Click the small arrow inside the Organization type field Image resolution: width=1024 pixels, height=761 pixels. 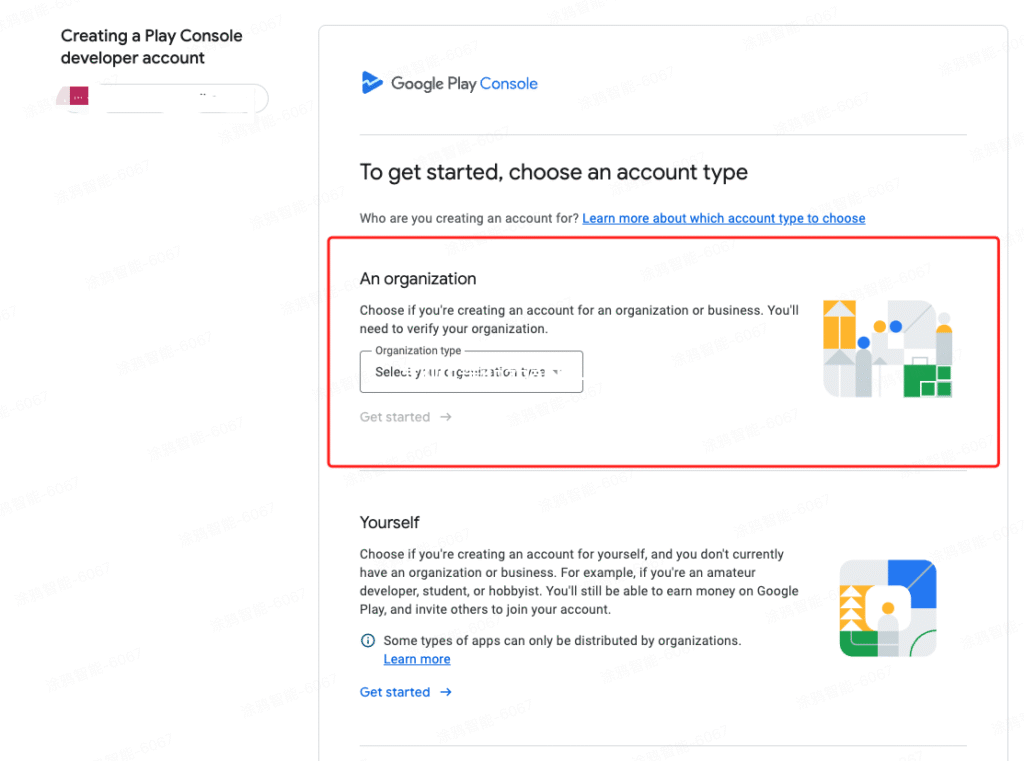click(x=556, y=372)
